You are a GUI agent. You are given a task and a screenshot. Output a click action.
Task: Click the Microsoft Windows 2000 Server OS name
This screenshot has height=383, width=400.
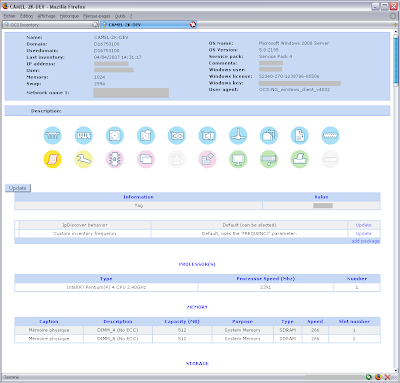tap(294, 43)
